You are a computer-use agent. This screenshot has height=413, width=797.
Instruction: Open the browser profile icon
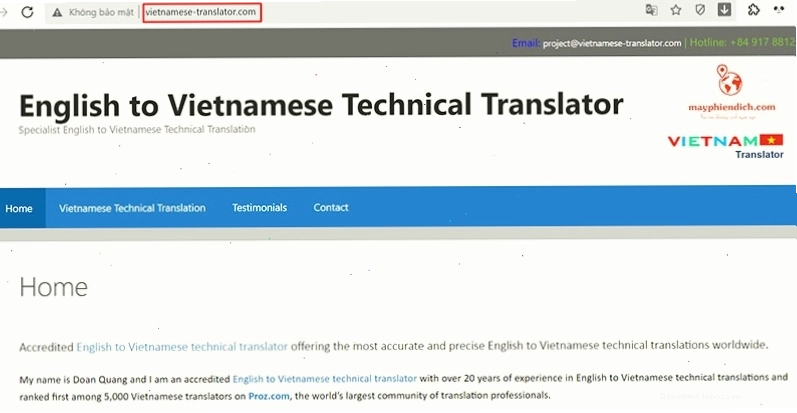pyautogui.click(x=779, y=10)
